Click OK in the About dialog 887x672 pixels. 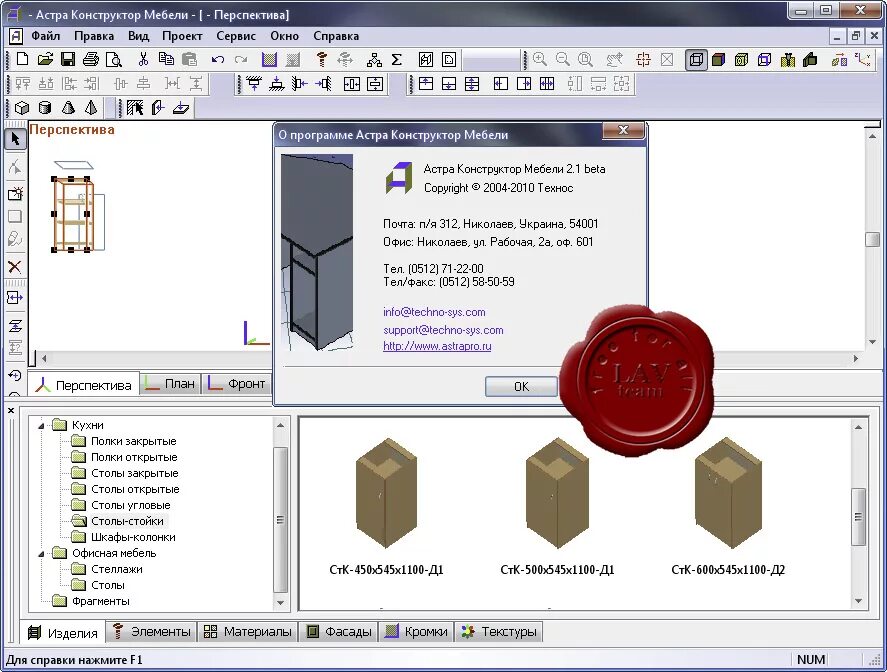[521, 386]
